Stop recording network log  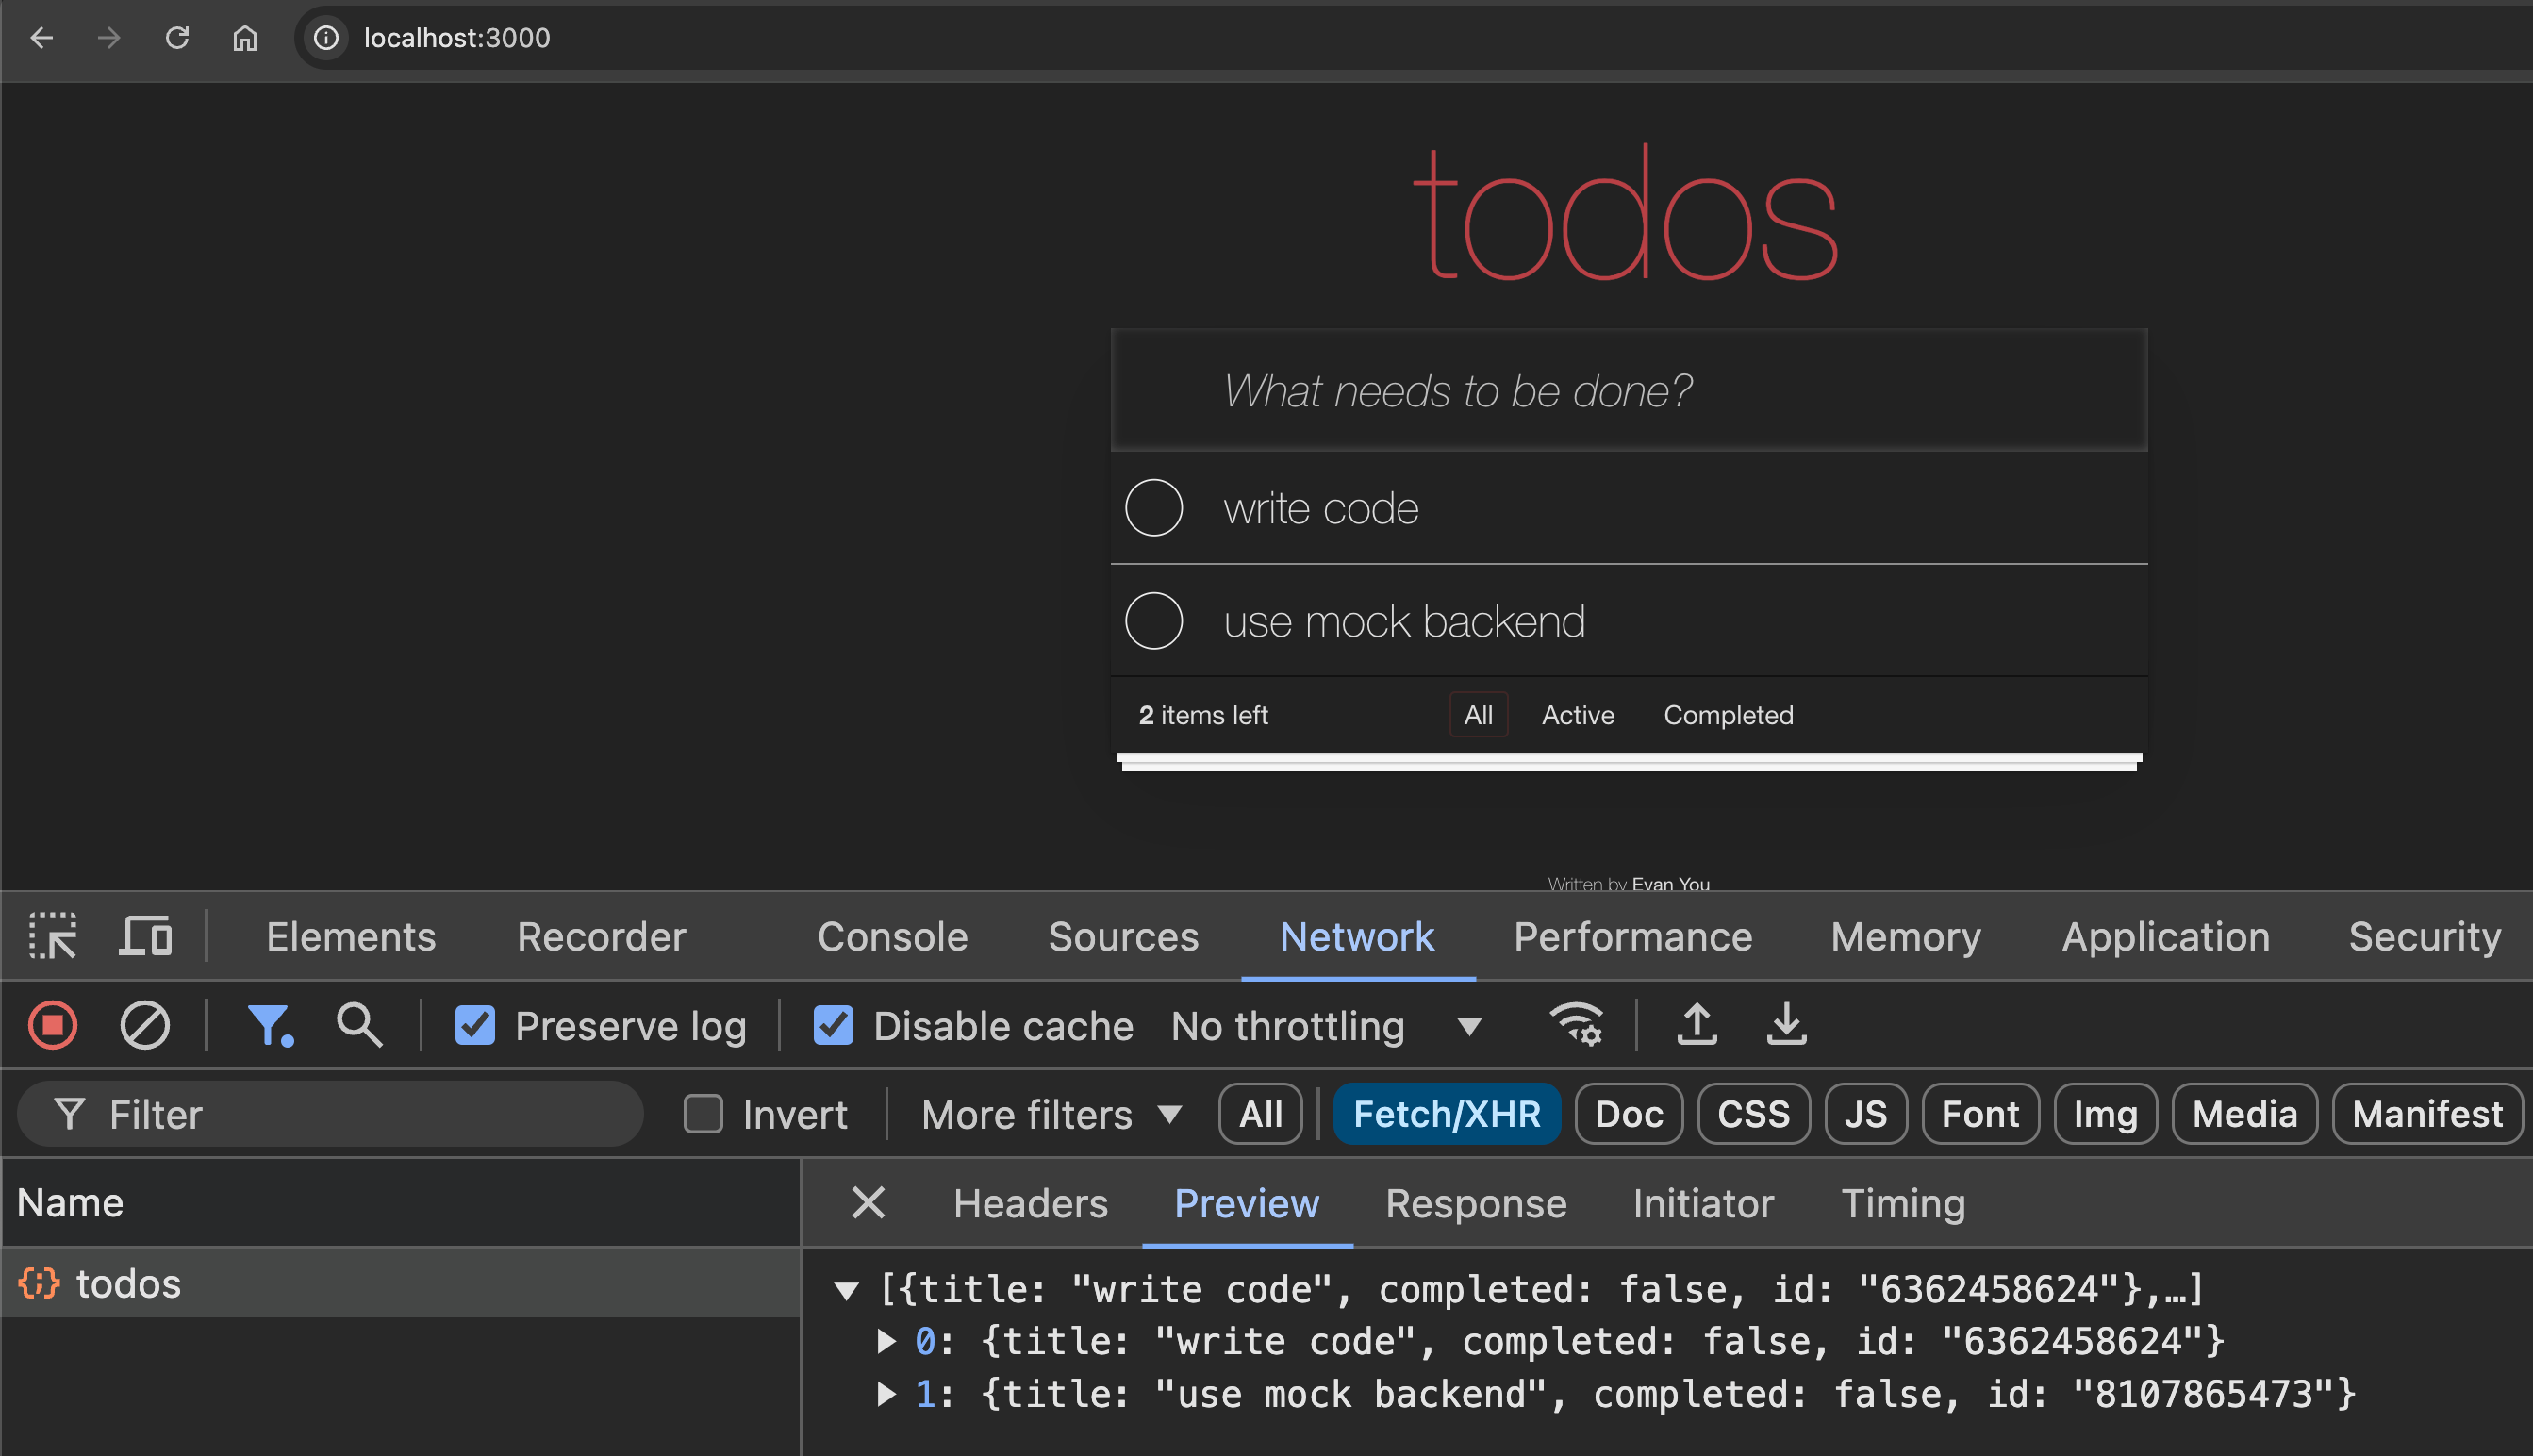click(x=53, y=1025)
